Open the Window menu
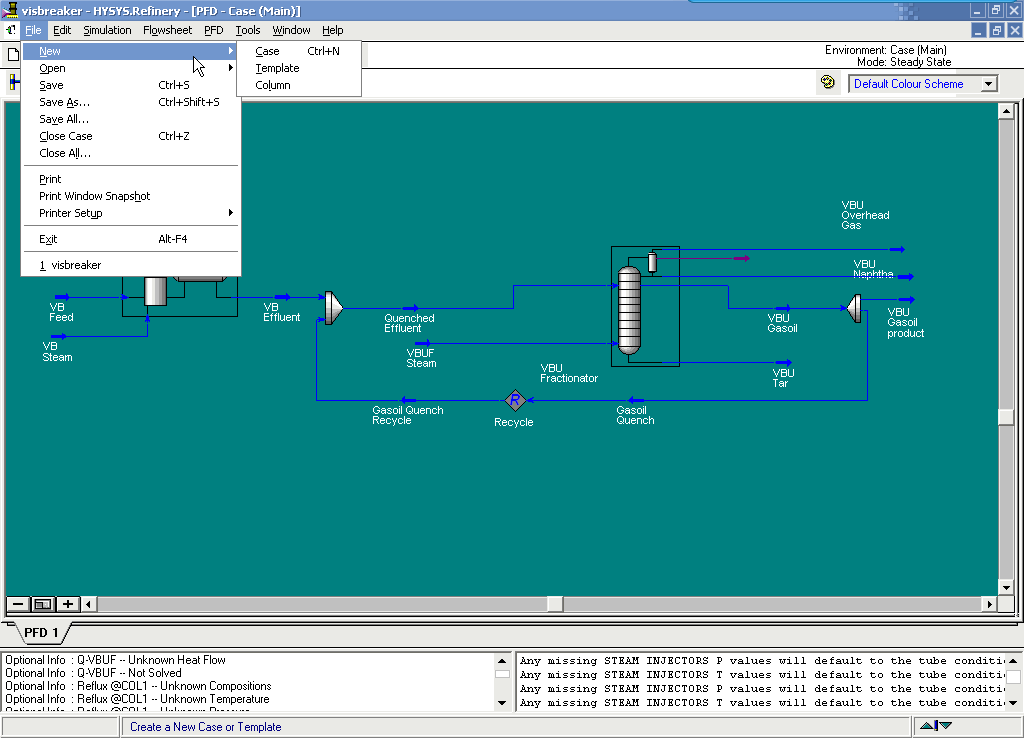1024x738 pixels. [x=291, y=30]
